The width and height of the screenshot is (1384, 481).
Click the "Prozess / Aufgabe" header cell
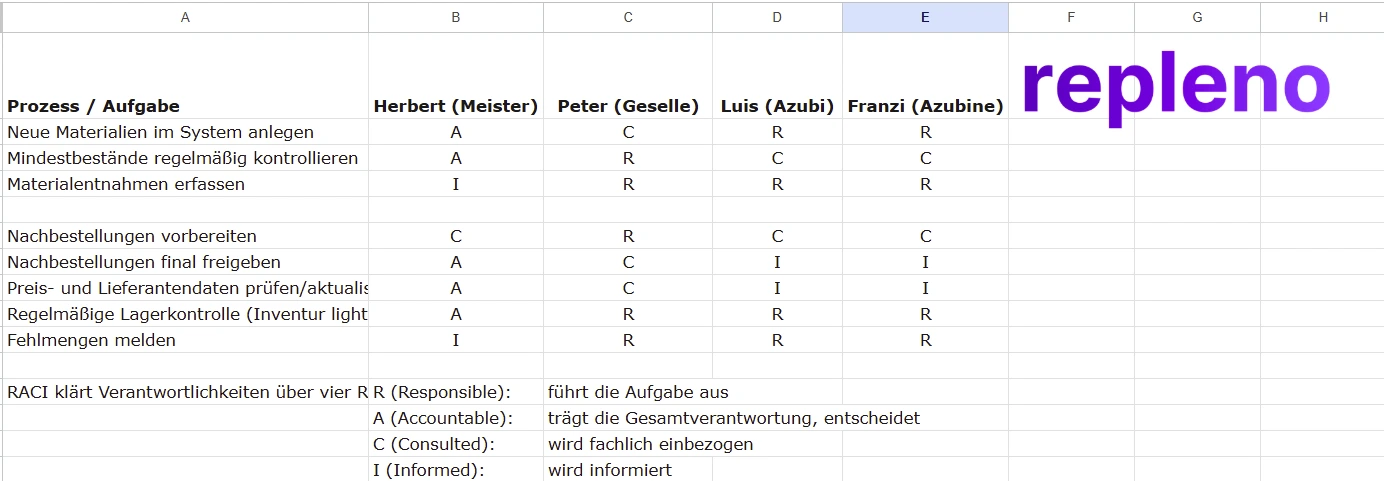click(x=94, y=106)
